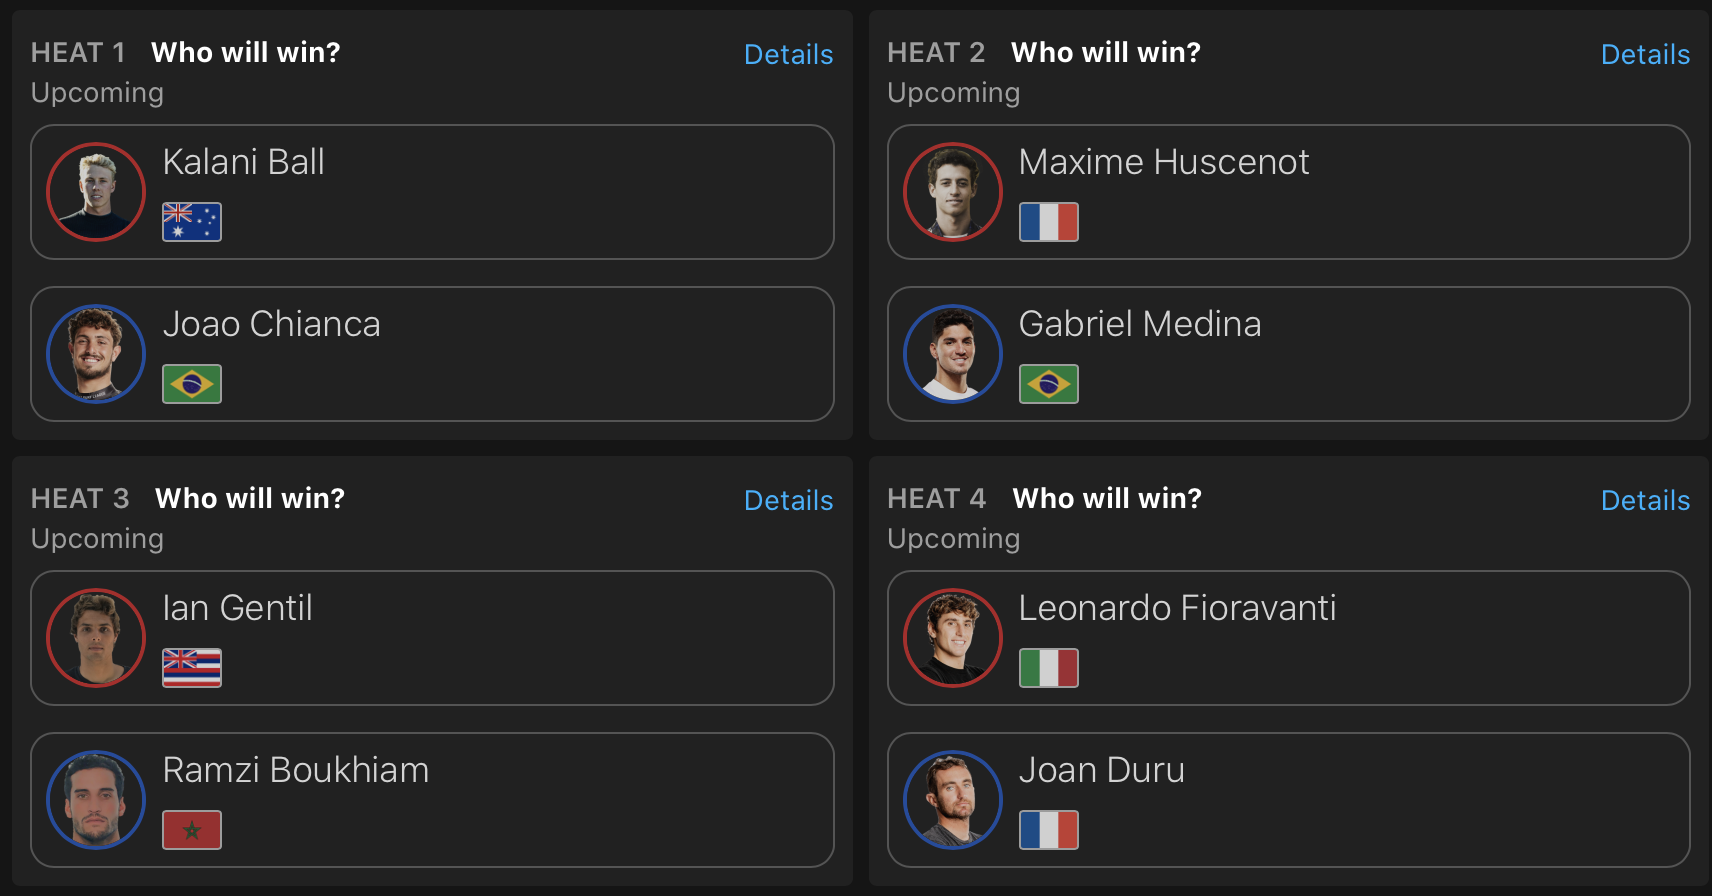1712x896 pixels.
Task: Open Details for Heat 2
Action: (1645, 55)
